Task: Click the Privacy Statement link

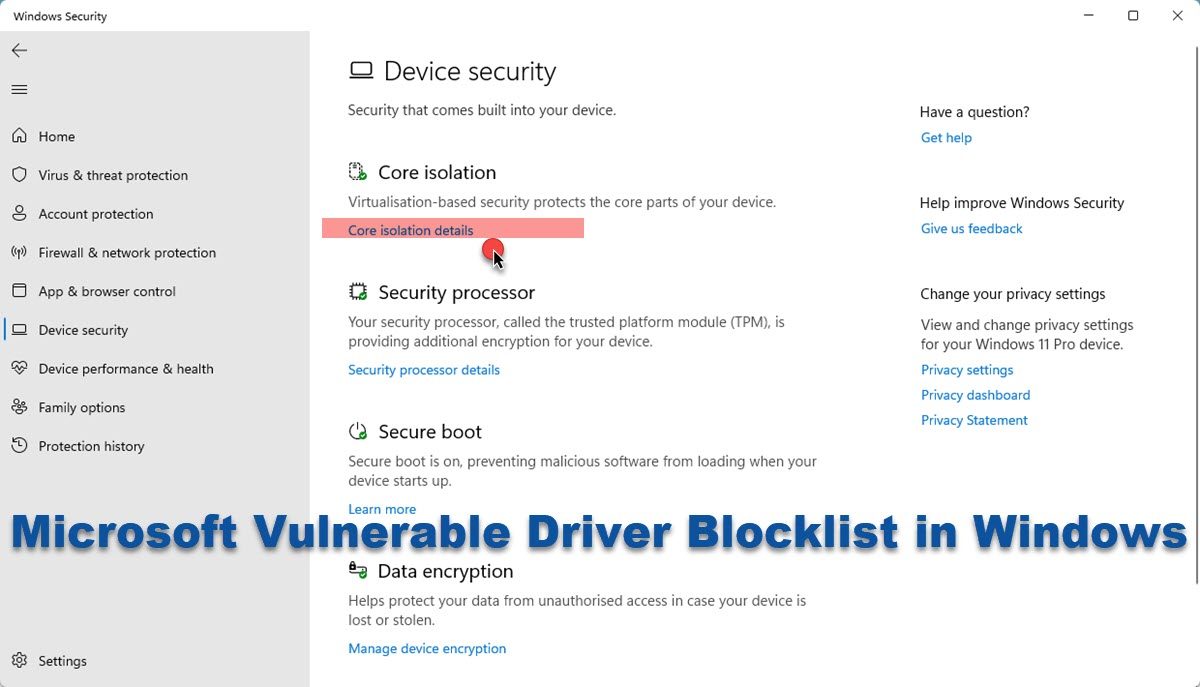Action: 974,420
